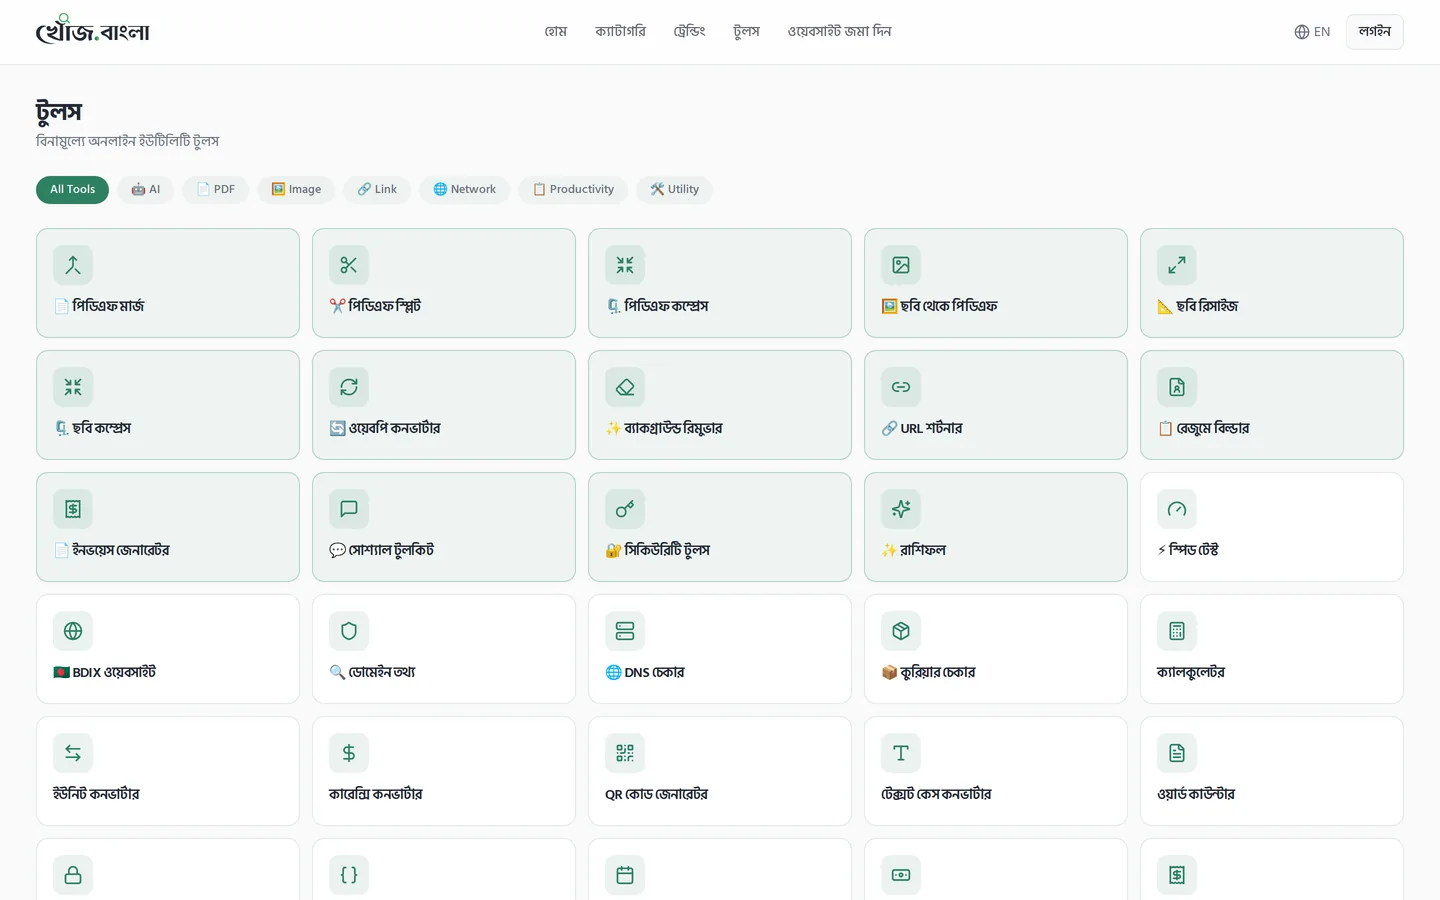Select the Link filter chip

(x=377, y=189)
